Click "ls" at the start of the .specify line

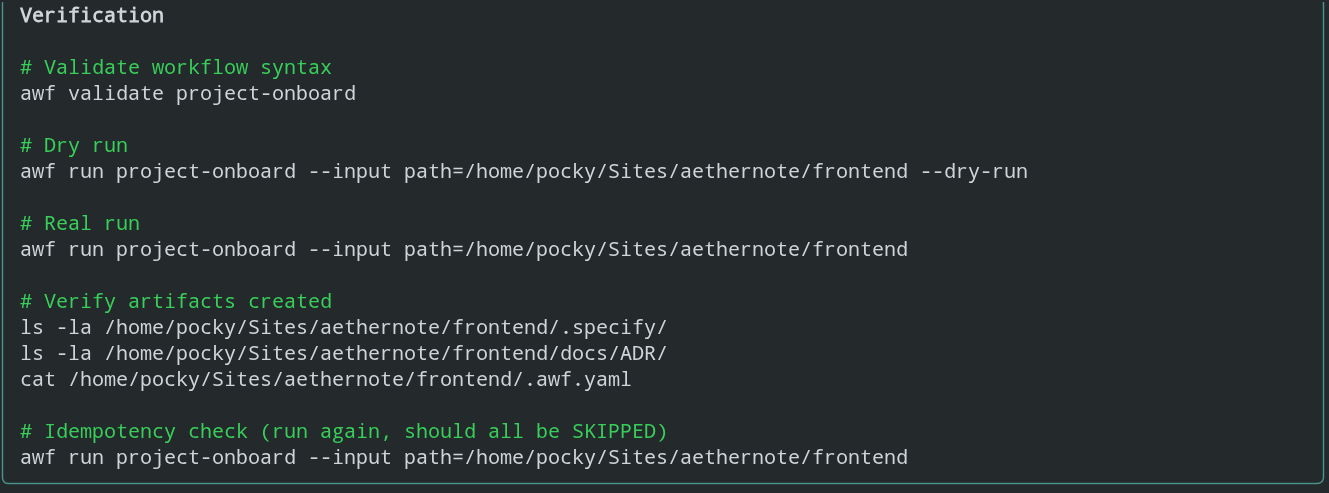tap(31, 327)
